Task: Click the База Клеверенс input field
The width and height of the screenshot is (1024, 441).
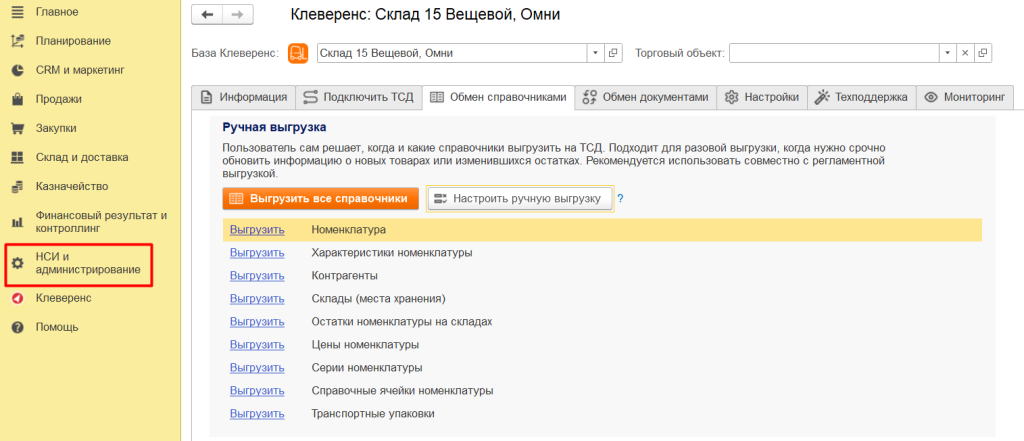Action: pos(452,54)
